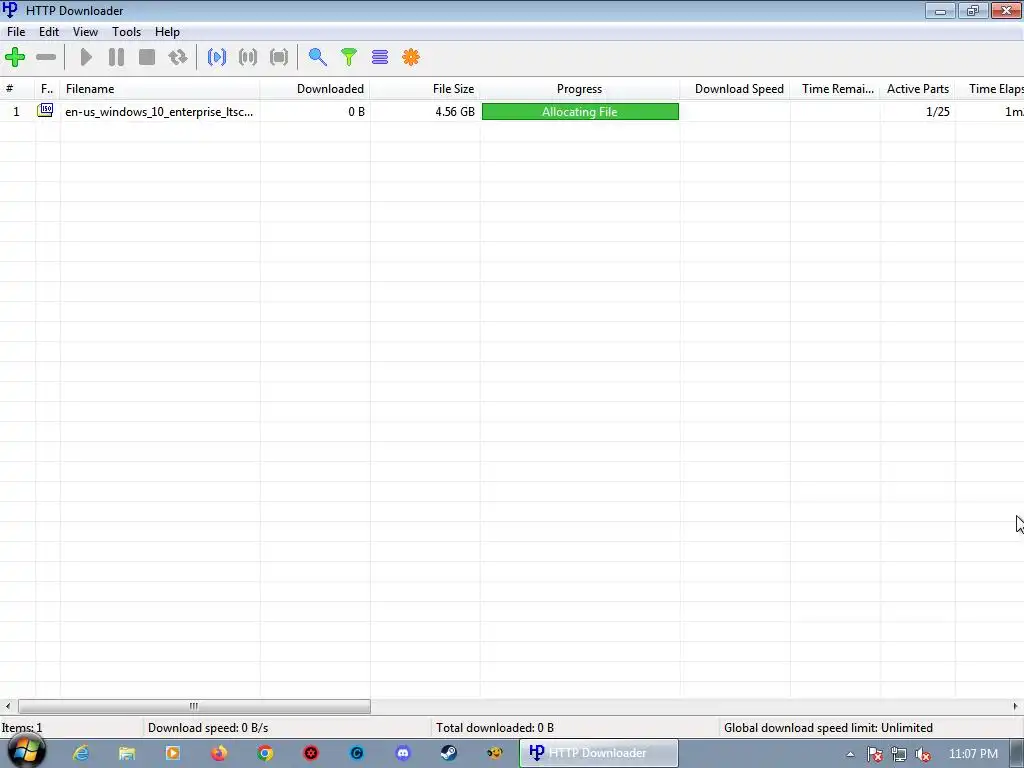Click the Start play toolbar icon

[86, 57]
